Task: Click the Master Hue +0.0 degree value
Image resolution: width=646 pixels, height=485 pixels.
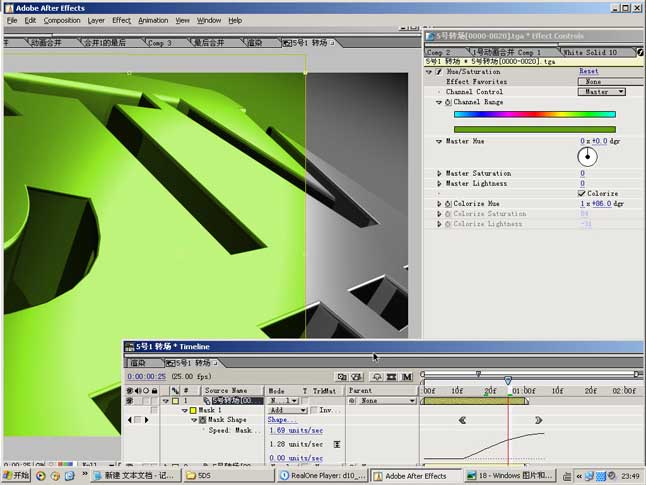Action: [599, 141]
